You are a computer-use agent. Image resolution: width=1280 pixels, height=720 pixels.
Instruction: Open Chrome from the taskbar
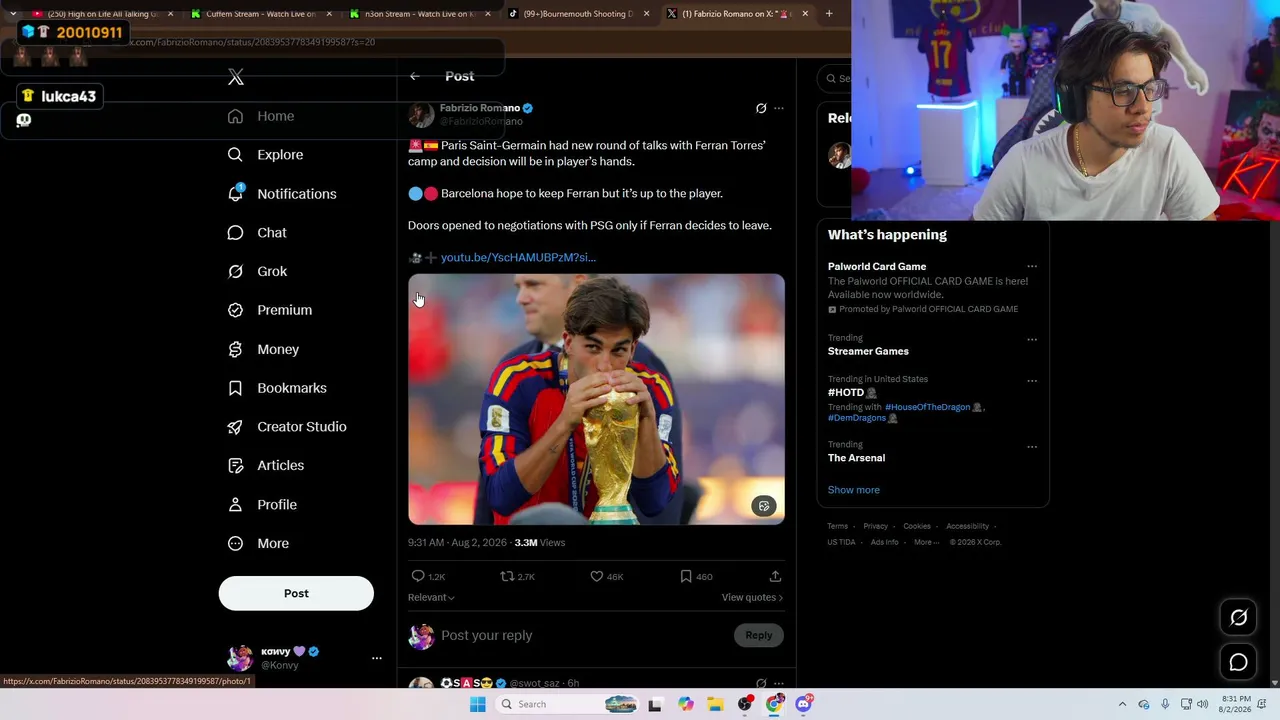pyautogui.click(x=774, y=704)
